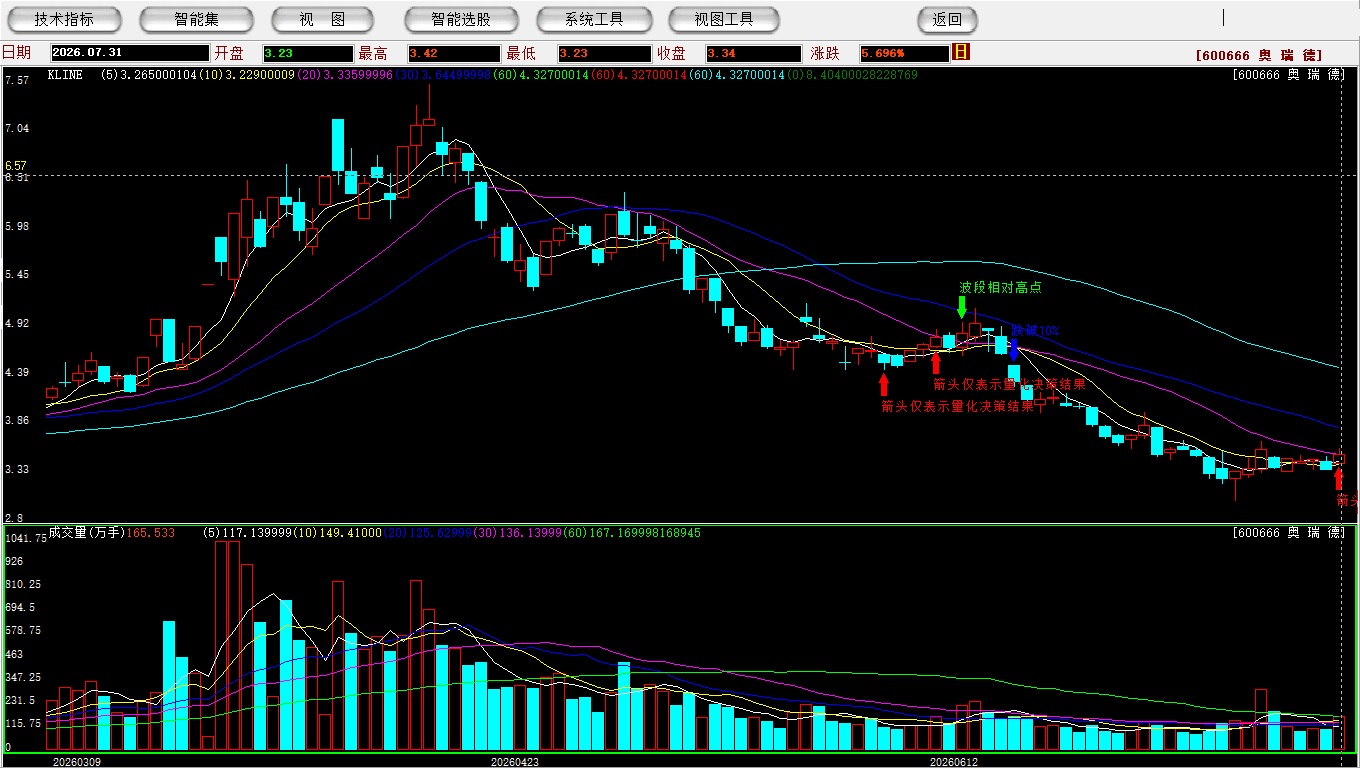This screenshot has height=768, width=1360.
Task: Click the 视图工具 button
Action: coord(725,19)
